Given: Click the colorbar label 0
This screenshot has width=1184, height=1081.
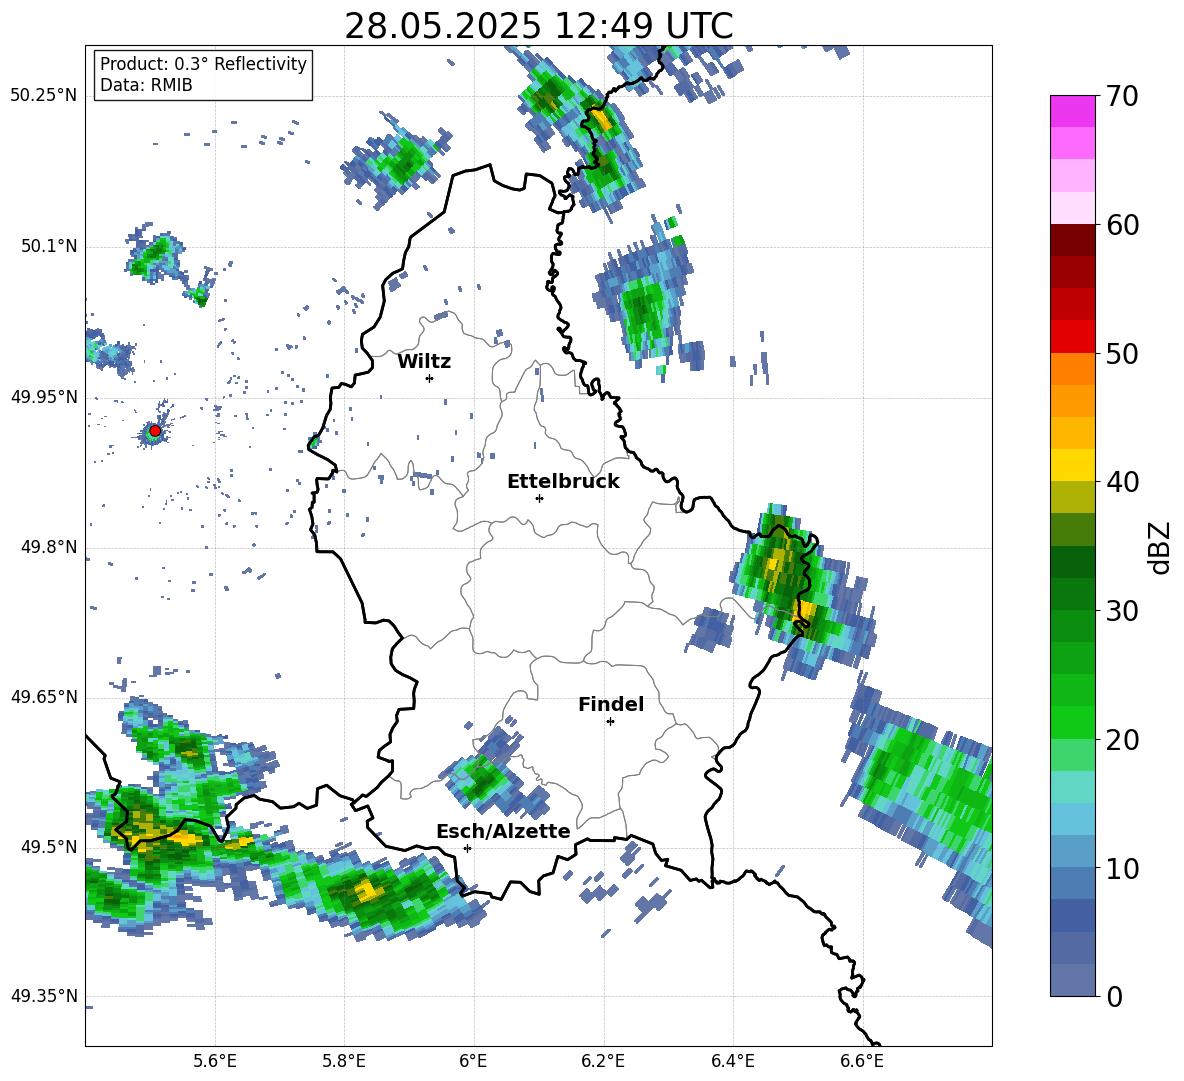Looking at the screenshot, I should coord(1114,996).
